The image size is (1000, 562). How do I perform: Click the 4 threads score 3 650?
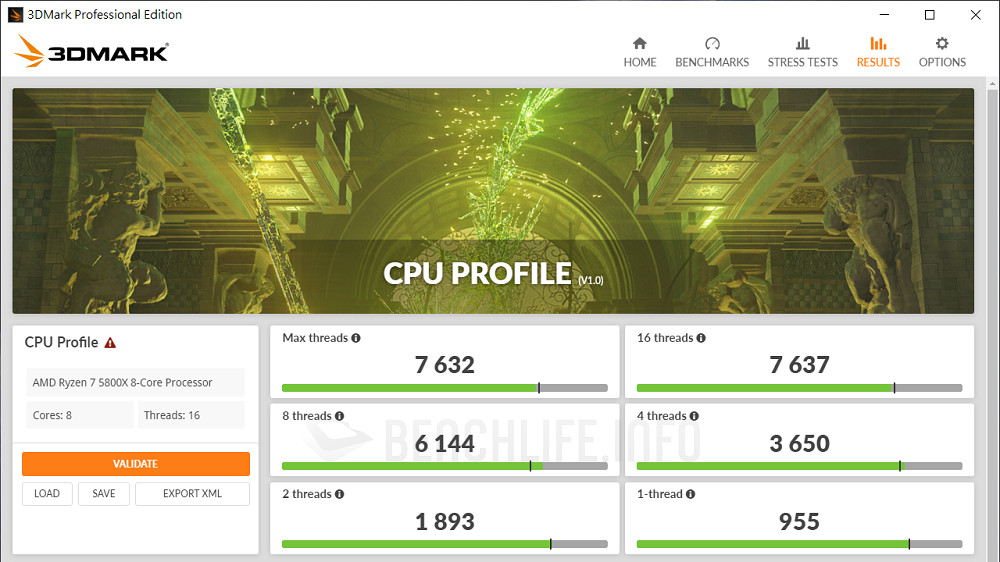point(799,443)
